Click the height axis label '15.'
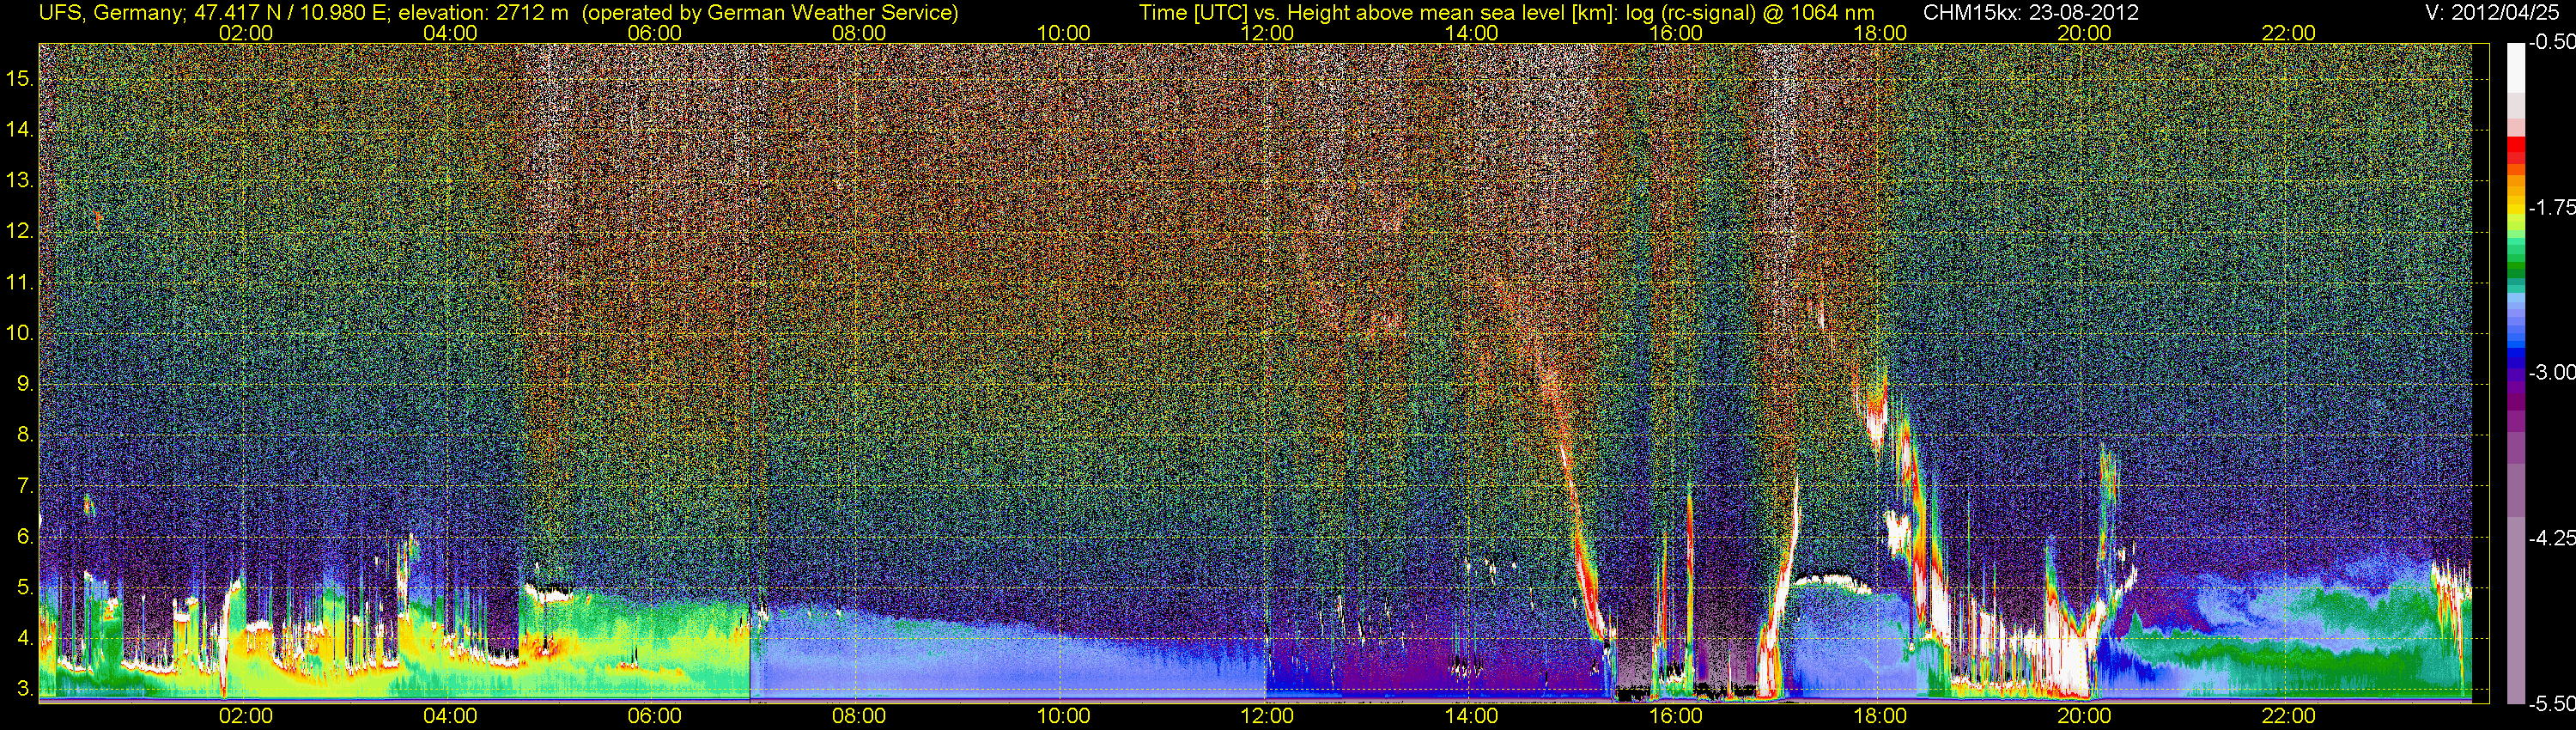Screen dimensions: 2576x730 [20, 78]
